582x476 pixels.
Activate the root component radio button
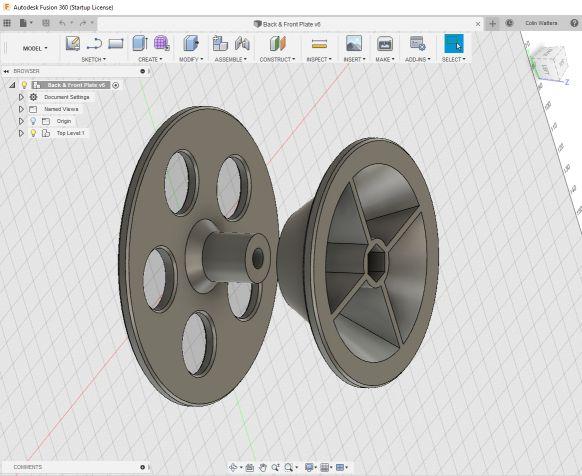pyautogui.click(x=115, y=85)
